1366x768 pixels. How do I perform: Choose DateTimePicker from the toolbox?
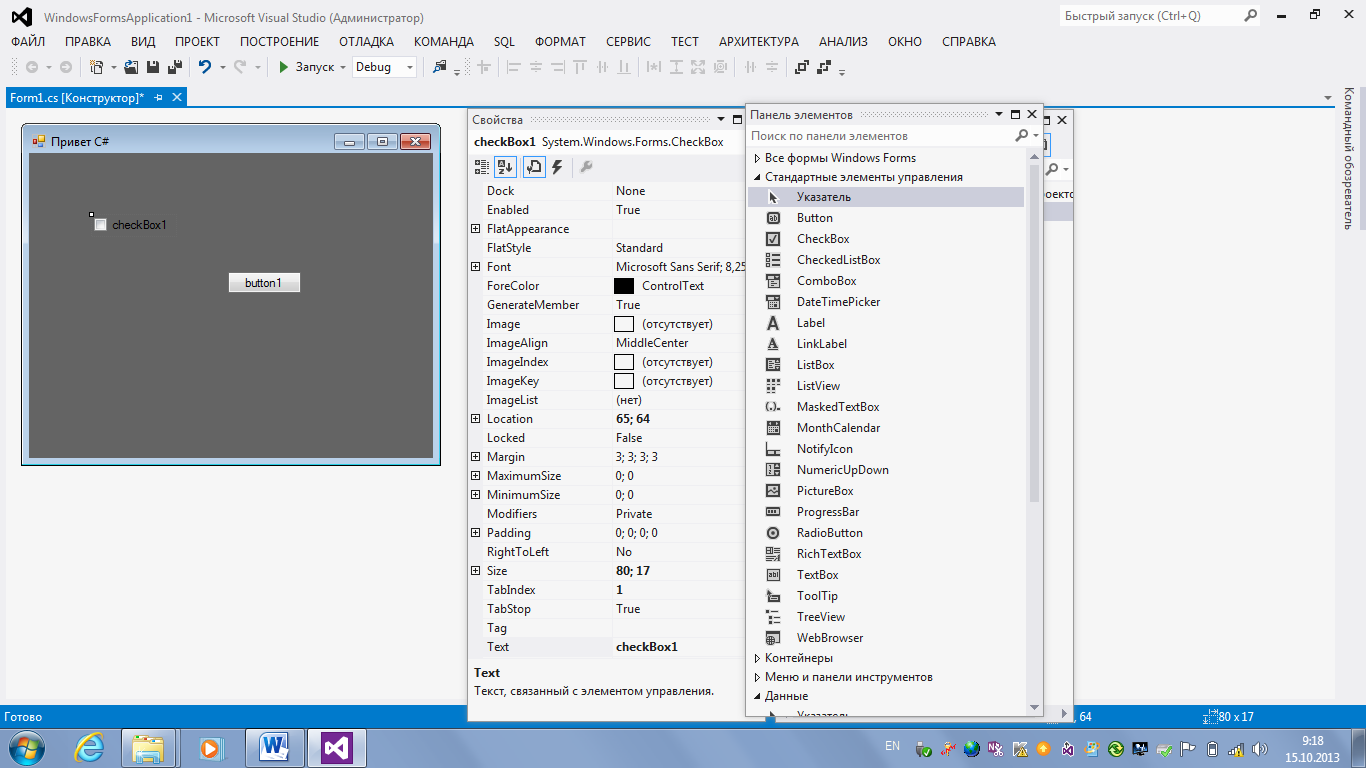pos(886,302)
